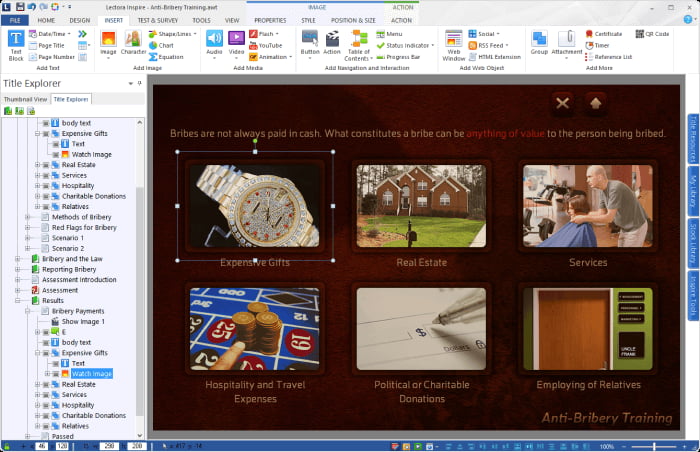This screenshot has width=700, height=452.
Task: Insert a Video object
Action: [x=236, y=43]
